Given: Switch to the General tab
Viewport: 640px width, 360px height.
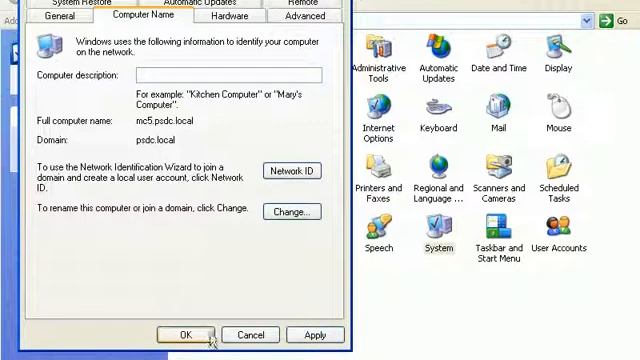Looking at the screenshot, I should click(x=60, y=16).
